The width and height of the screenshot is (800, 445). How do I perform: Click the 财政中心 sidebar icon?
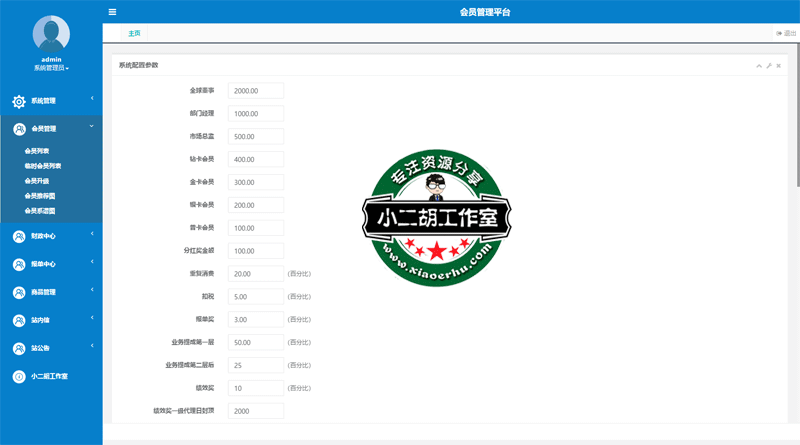[x=19, y=237]
